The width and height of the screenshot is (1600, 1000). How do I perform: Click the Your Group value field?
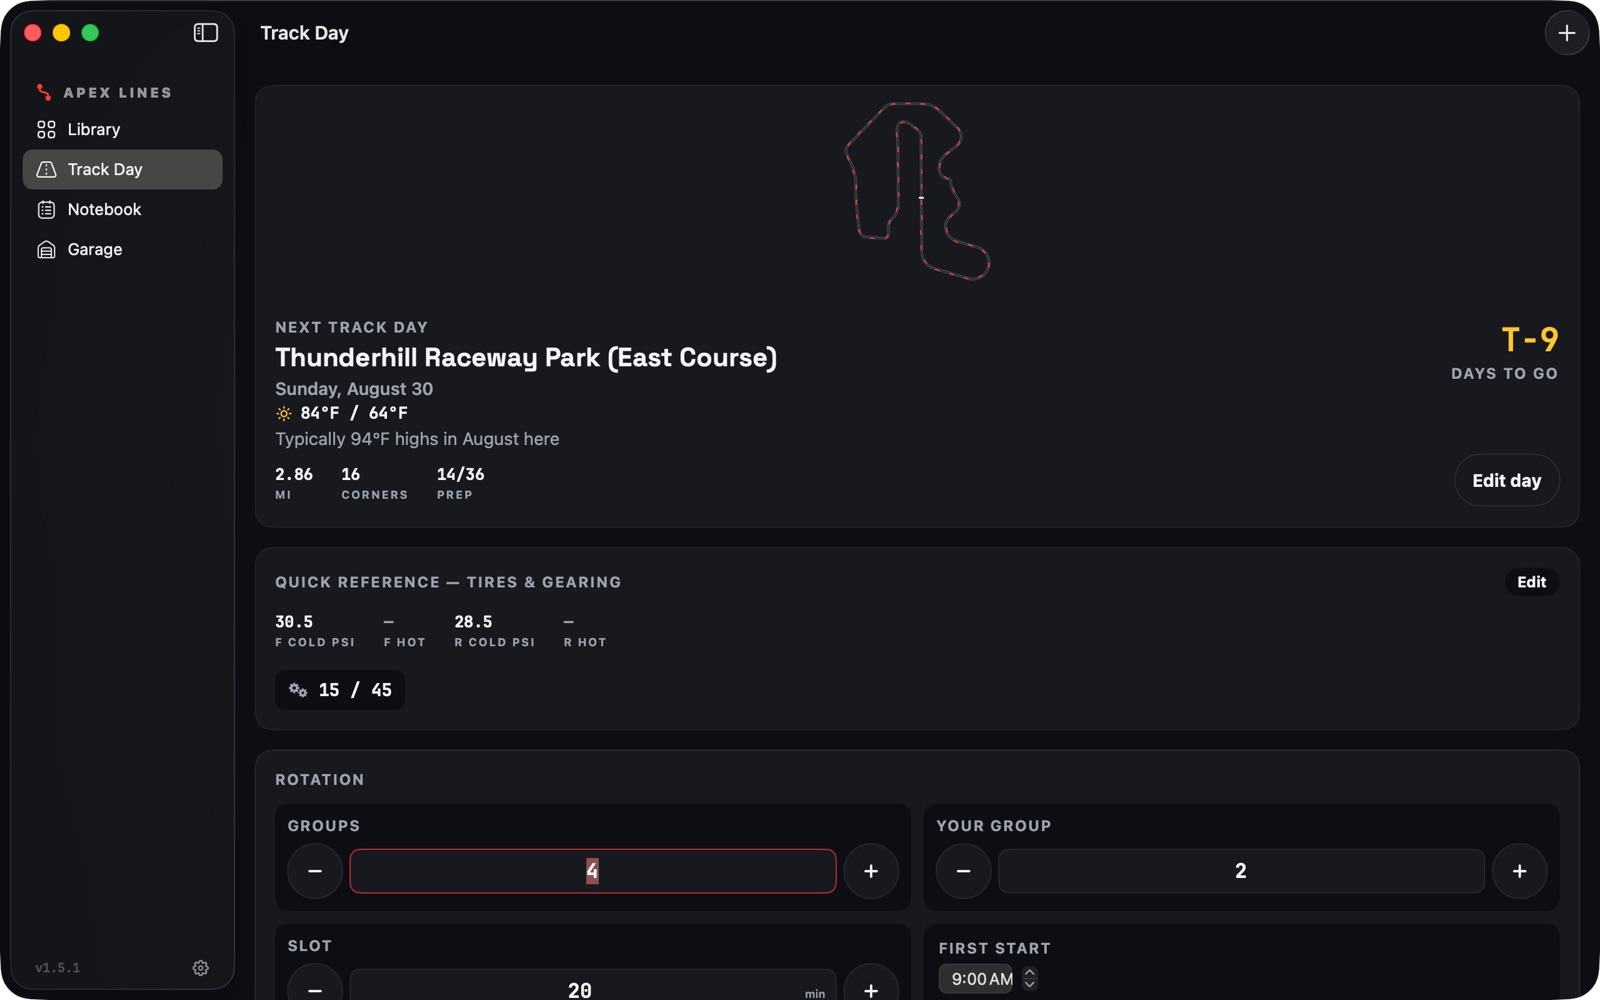pyautogui.click(x=1241, y=871)
